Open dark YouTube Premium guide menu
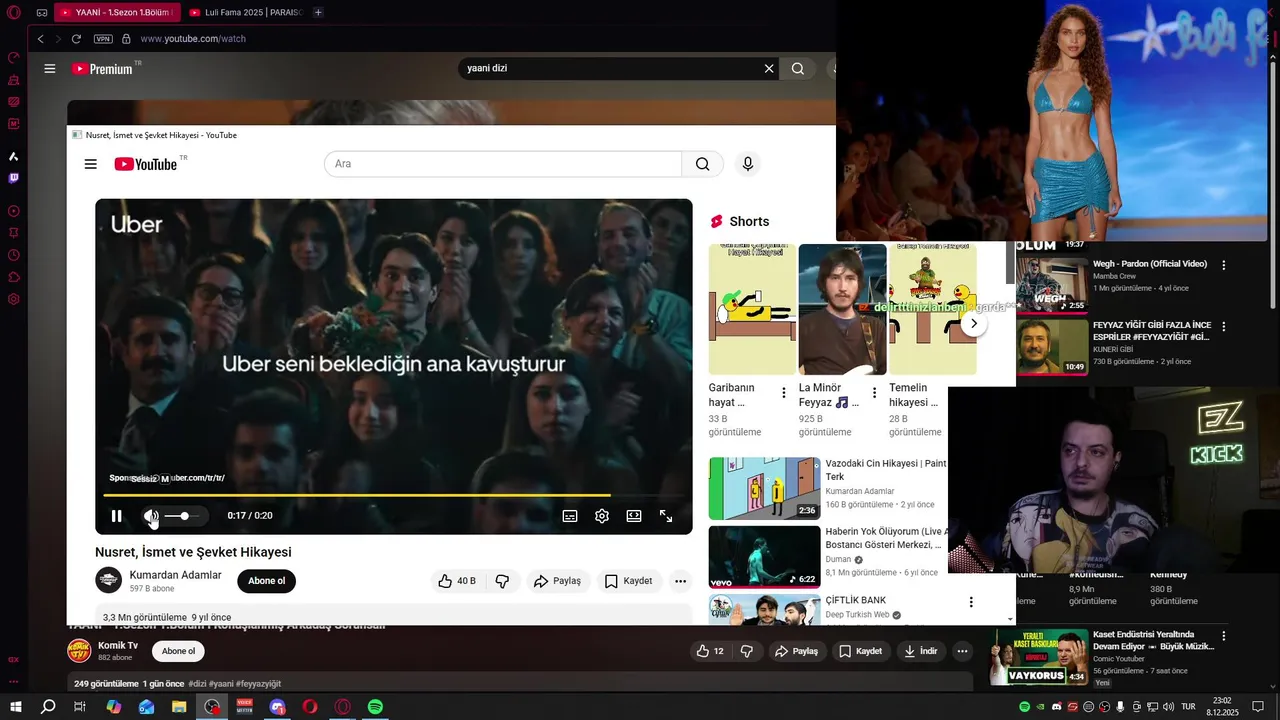1280x720 pixels. [50, 69]
